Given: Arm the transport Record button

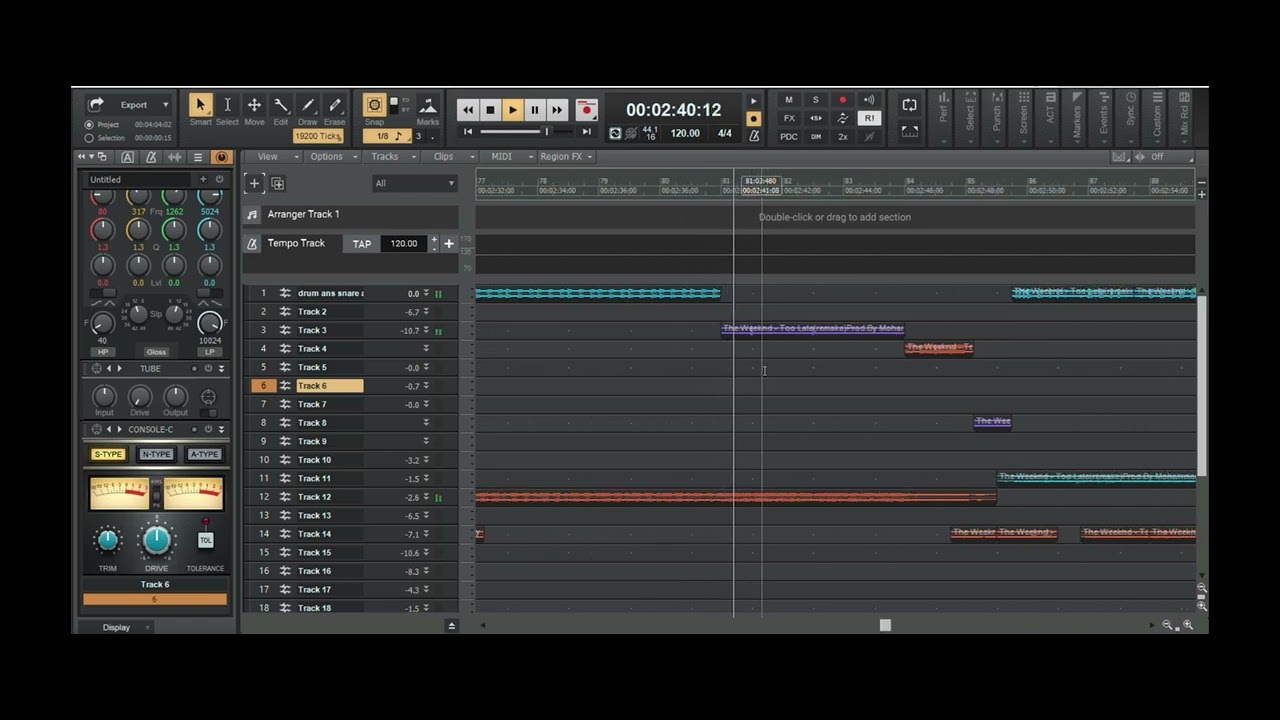Looking at the screenshot, I should (587, 110).
